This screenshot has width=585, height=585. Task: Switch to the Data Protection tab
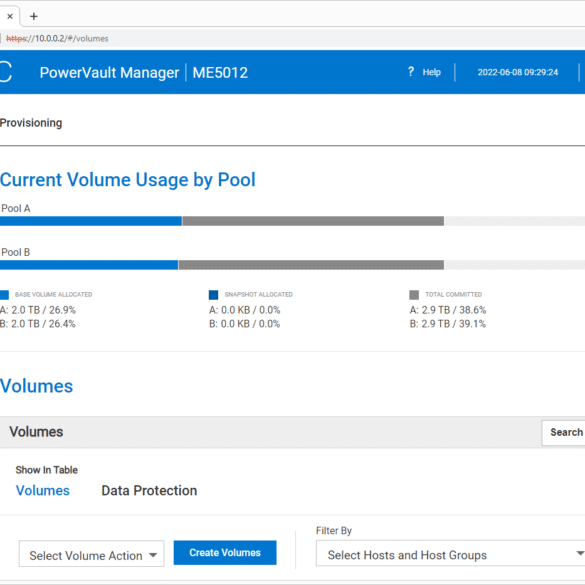[149, 491]
